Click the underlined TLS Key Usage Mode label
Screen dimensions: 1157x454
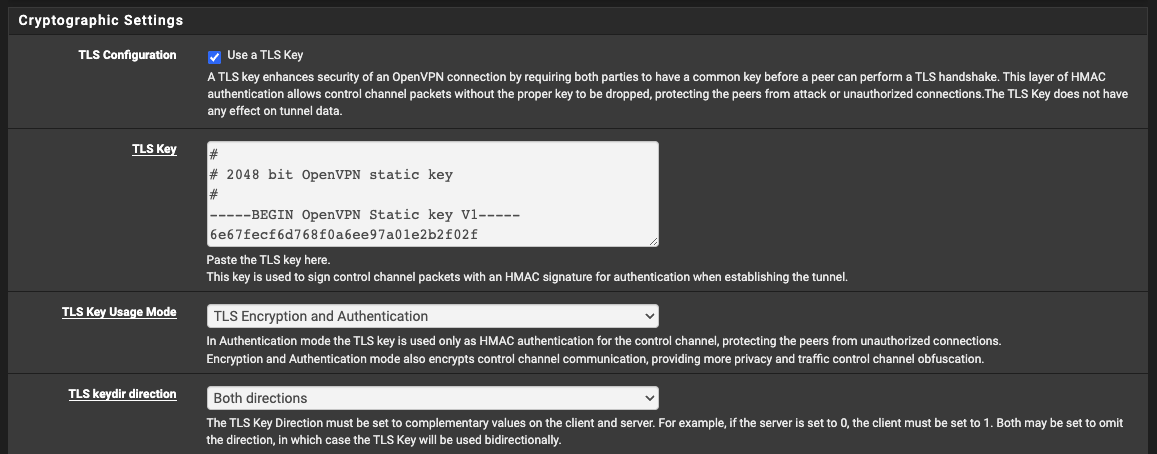point(119,312)
